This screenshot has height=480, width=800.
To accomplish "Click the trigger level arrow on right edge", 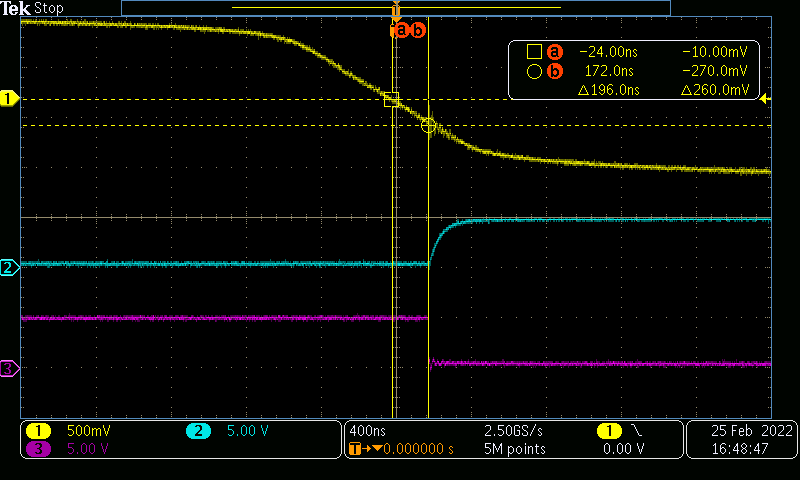I will point(765,99).
